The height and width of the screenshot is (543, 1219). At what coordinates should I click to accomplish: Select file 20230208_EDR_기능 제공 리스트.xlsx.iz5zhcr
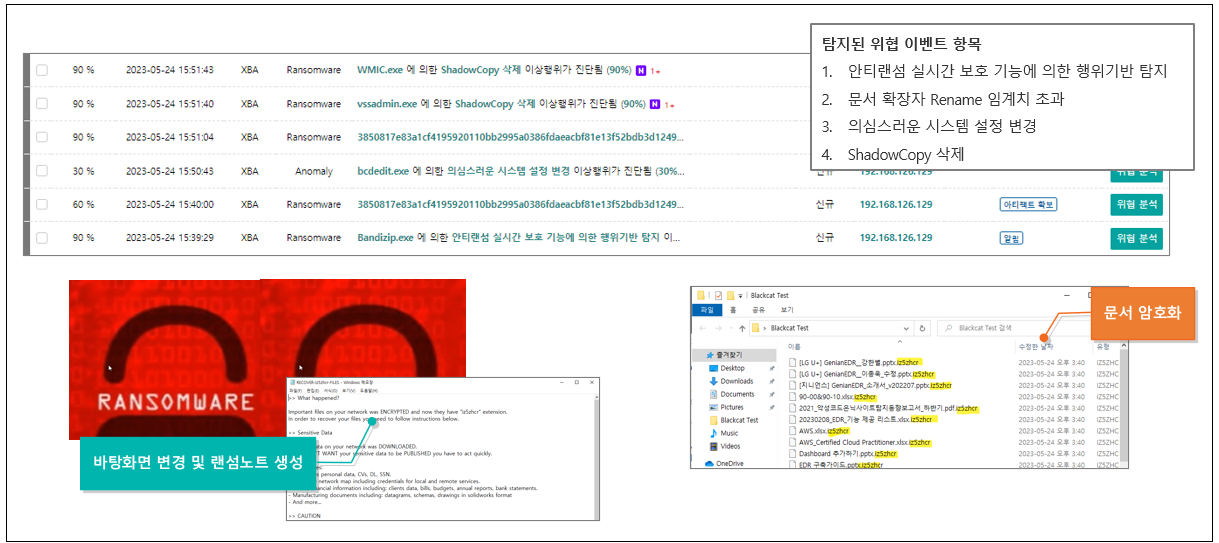coord(863,420)
